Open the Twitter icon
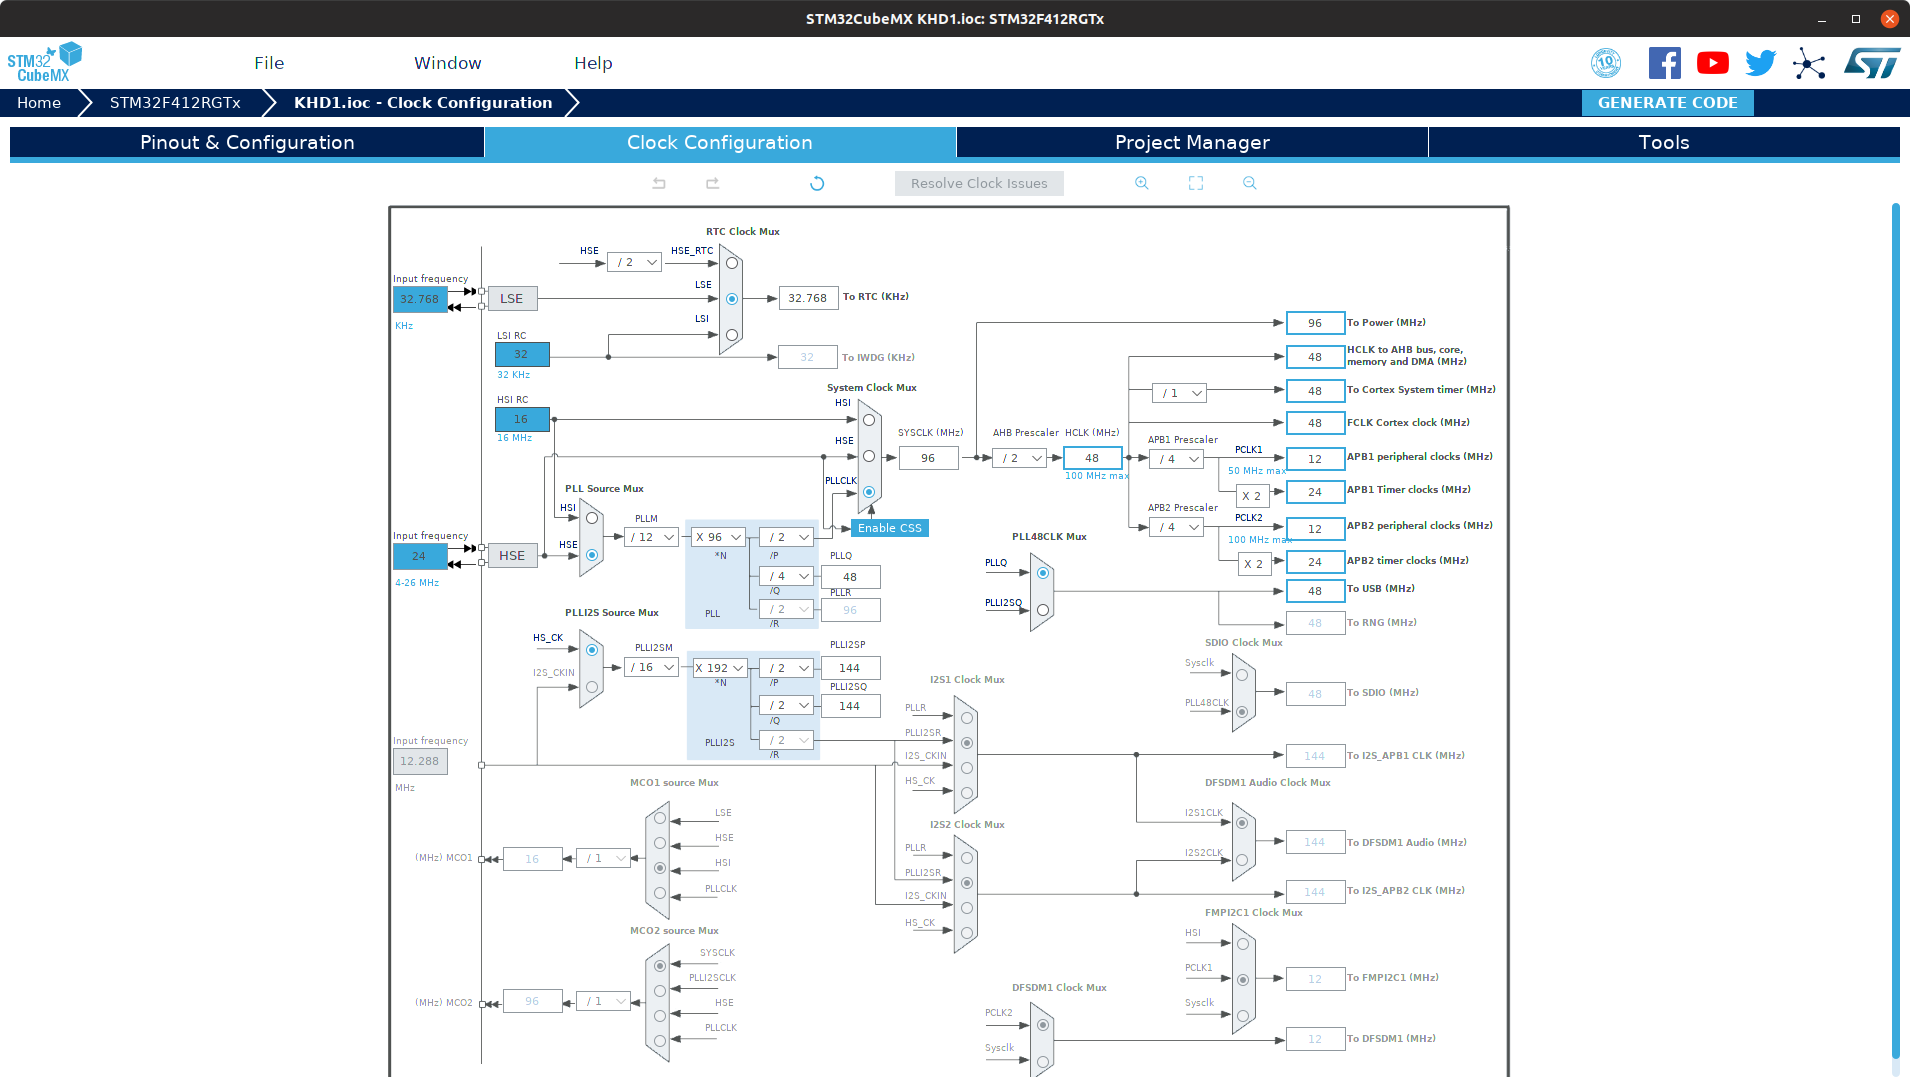Image resolution: width=1910 pixels, height=1087 pixels. point(1761,63)
